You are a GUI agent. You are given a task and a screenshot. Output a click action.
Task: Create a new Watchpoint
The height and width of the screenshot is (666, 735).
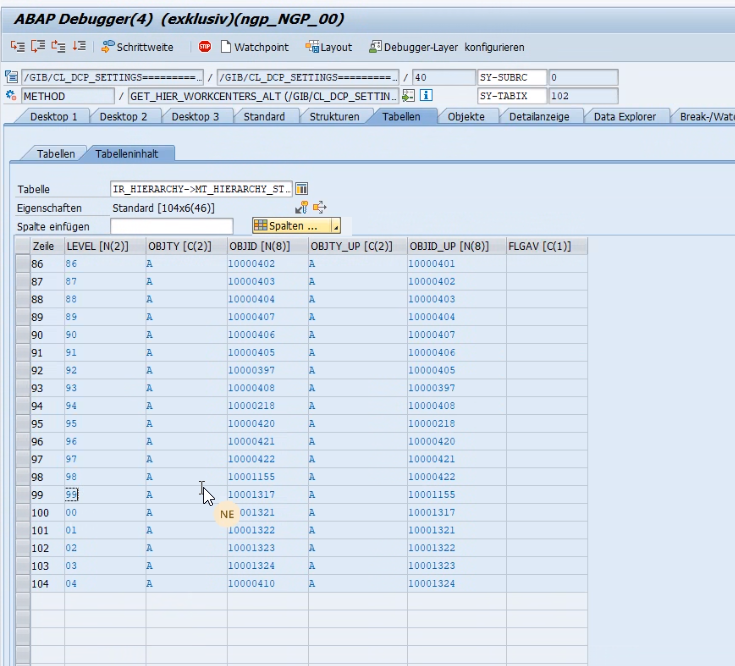[x=254, y=47]
